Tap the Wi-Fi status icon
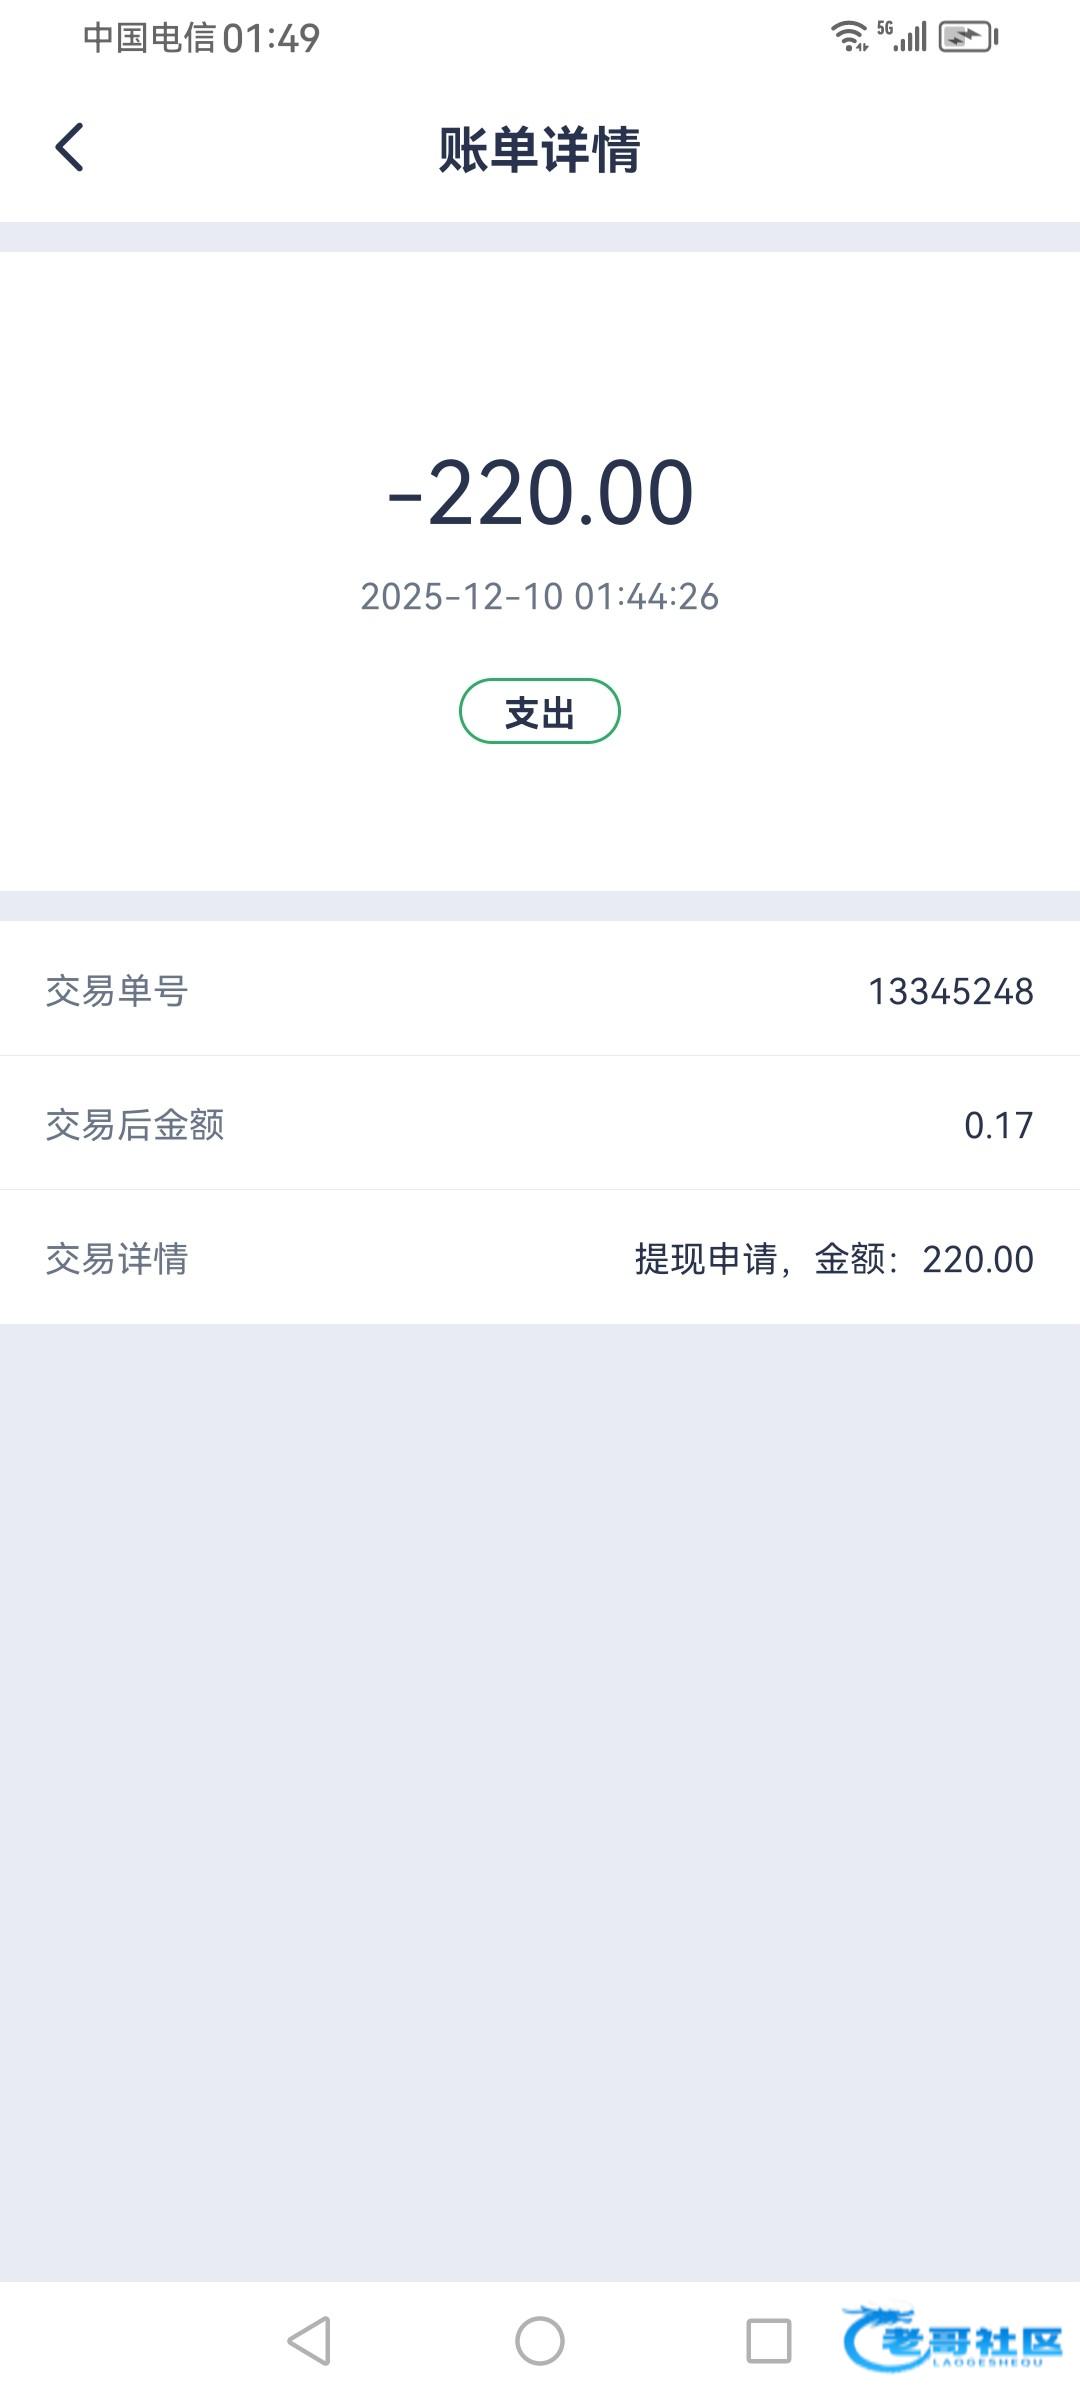Viewport: 1080px width, 2400px height. 849,37
